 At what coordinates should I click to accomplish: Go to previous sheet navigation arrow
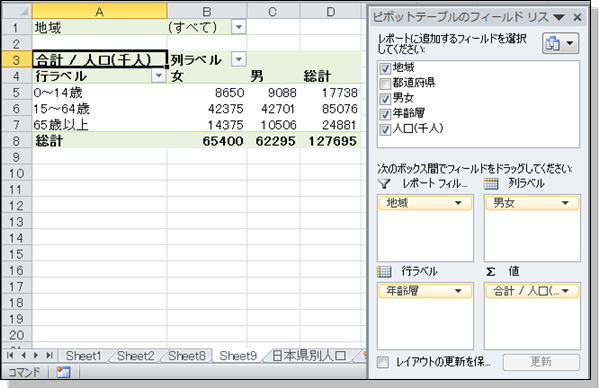(23, 356)
